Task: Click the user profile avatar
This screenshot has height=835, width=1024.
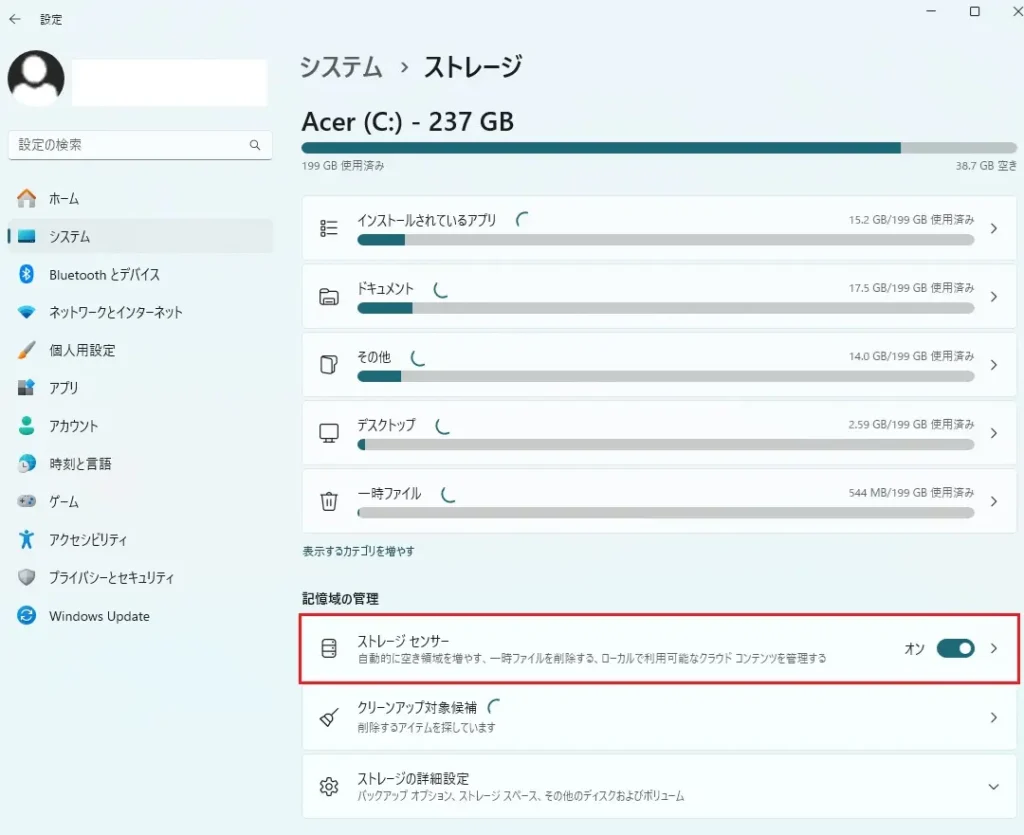Action: click(36, 78)
